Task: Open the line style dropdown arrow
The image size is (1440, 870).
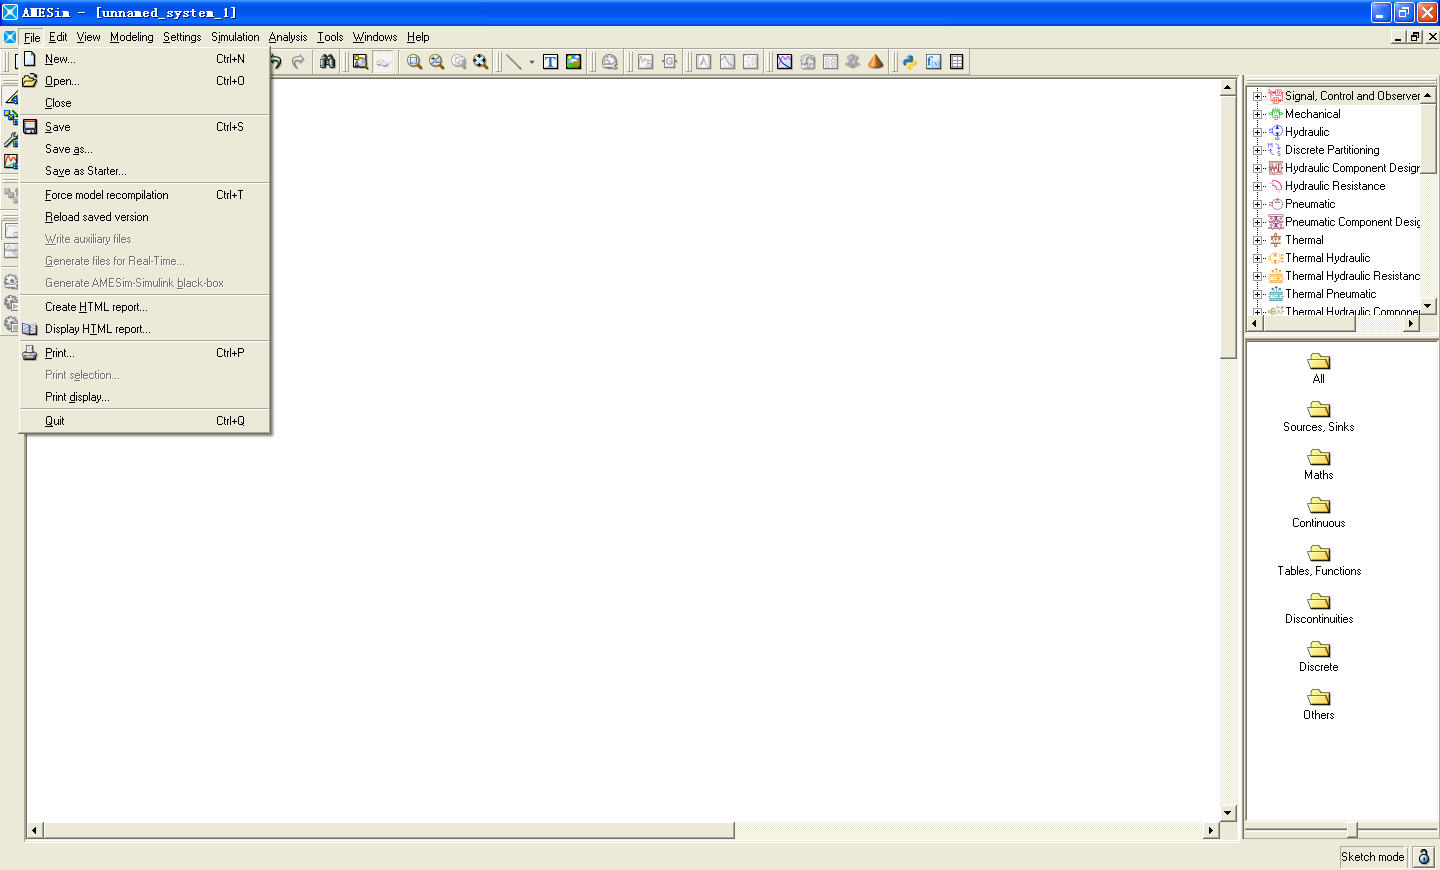Action: [x=531, y=62]
